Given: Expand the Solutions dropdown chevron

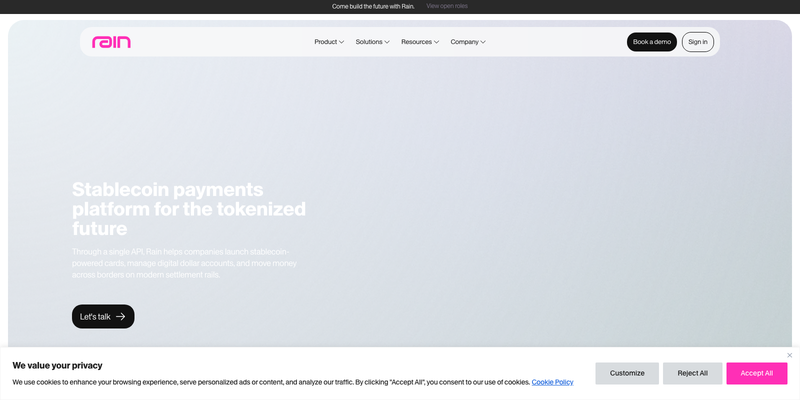Looking at the screenshot, I should 387,42.
